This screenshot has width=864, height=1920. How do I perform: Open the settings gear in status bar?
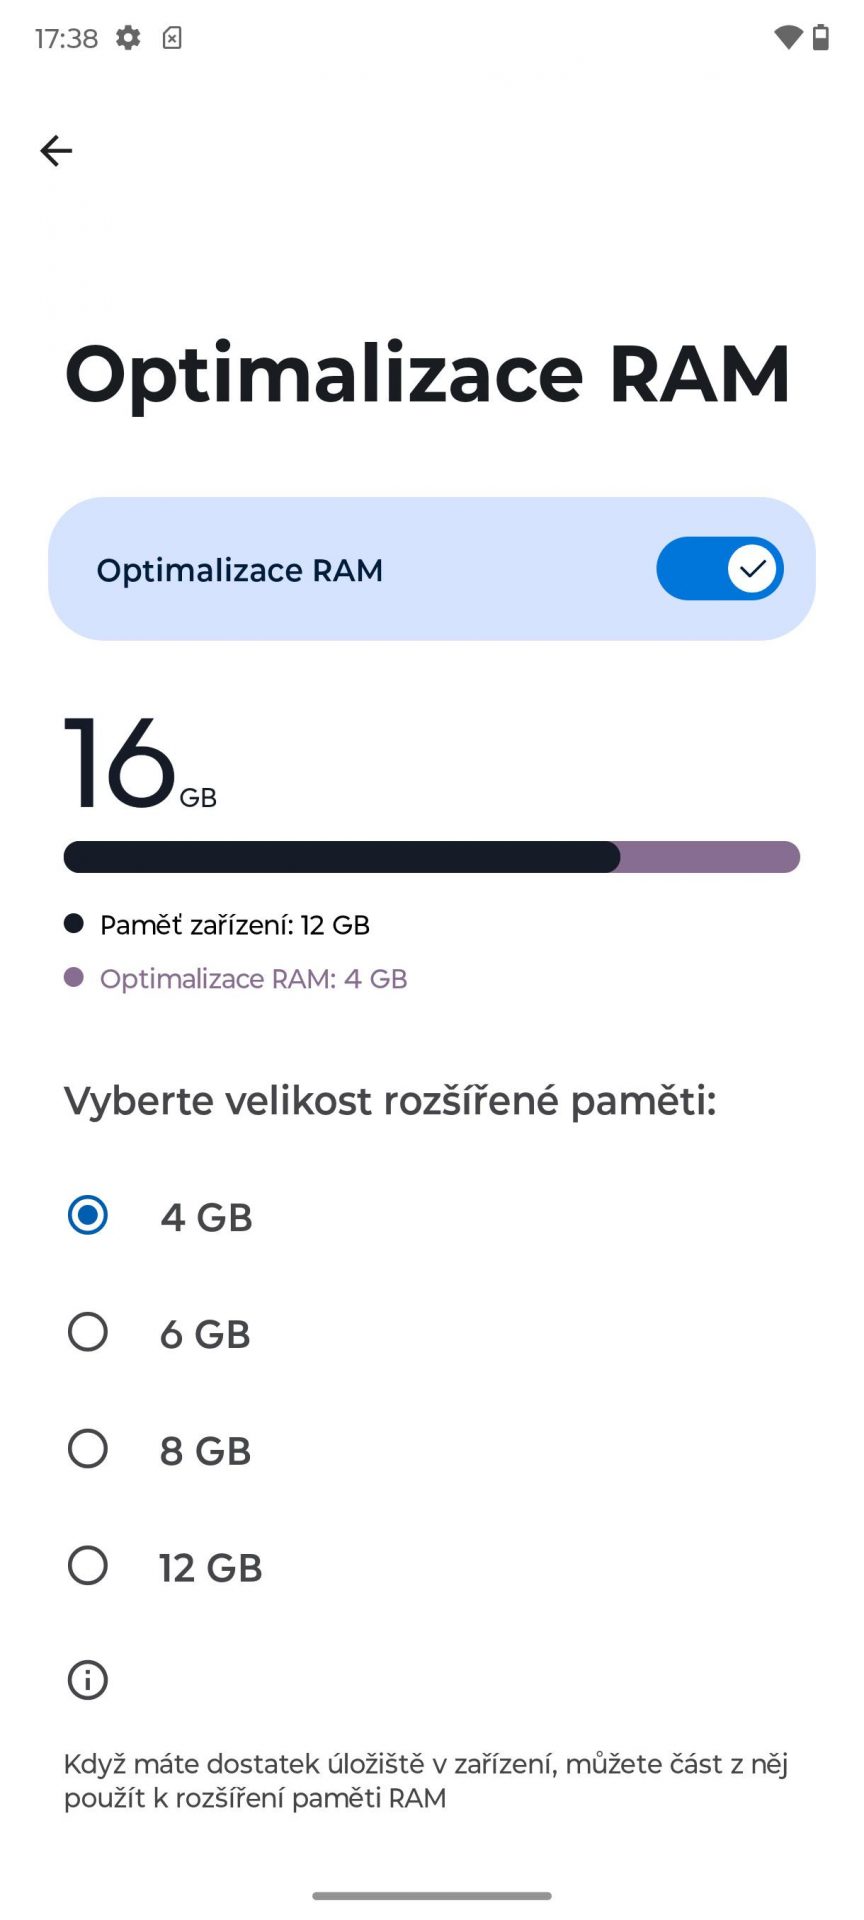tap(128, 38)
